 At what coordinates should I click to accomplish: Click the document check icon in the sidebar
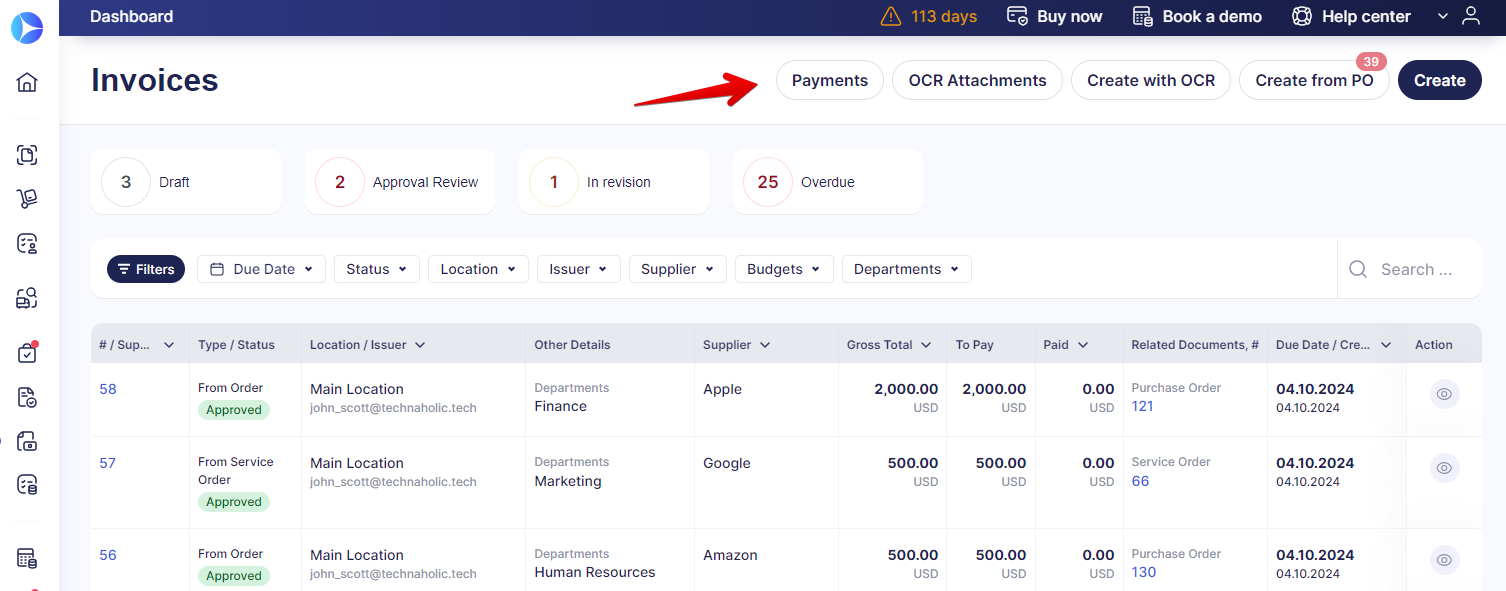27,397
